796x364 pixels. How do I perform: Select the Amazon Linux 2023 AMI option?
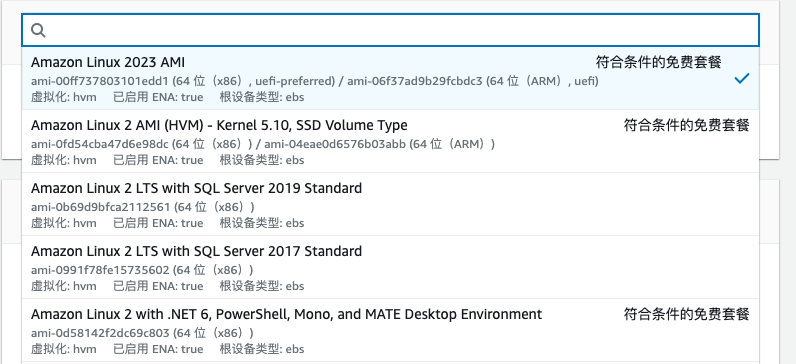pyautogui.click(x=390, y=78)
